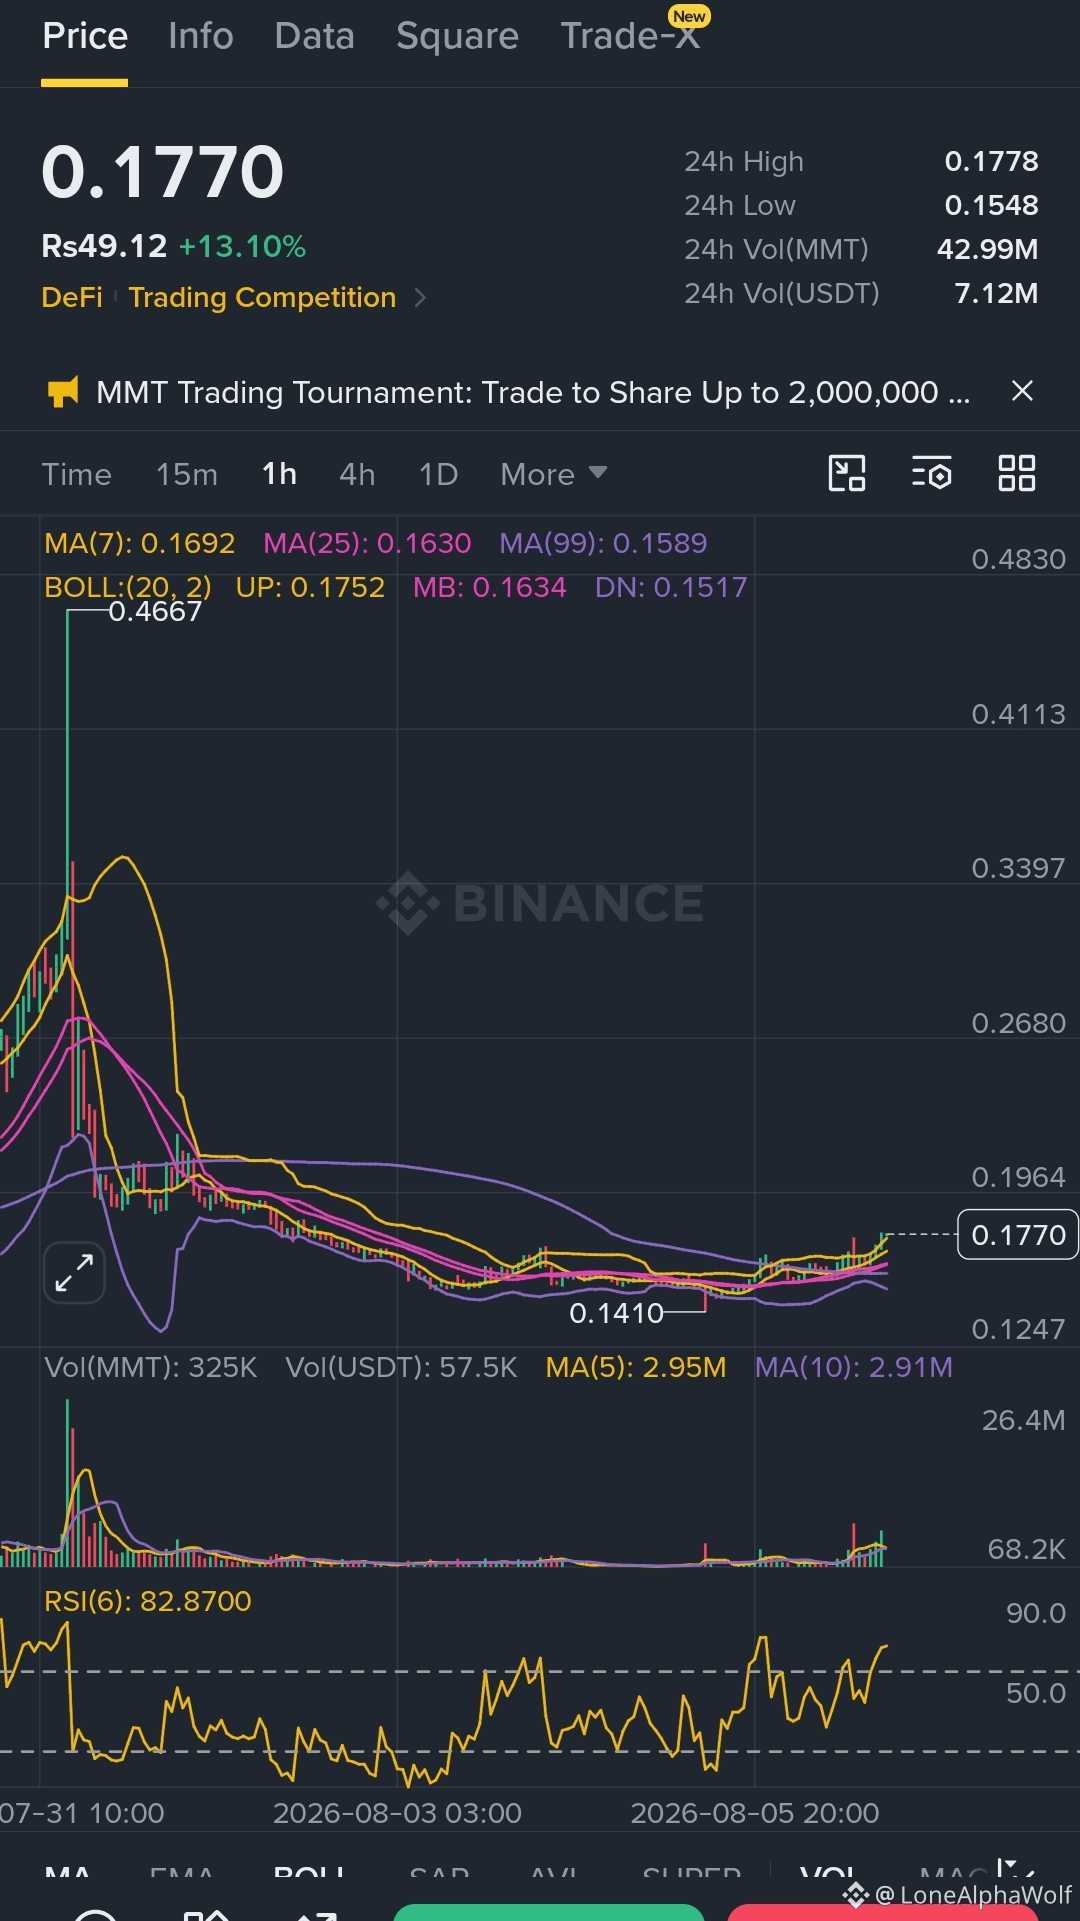The height and width of the screenshot is (1921, 1080).
Task: Toggle the BOLL indicator at bottom
Action: [x=309, y=1872]
